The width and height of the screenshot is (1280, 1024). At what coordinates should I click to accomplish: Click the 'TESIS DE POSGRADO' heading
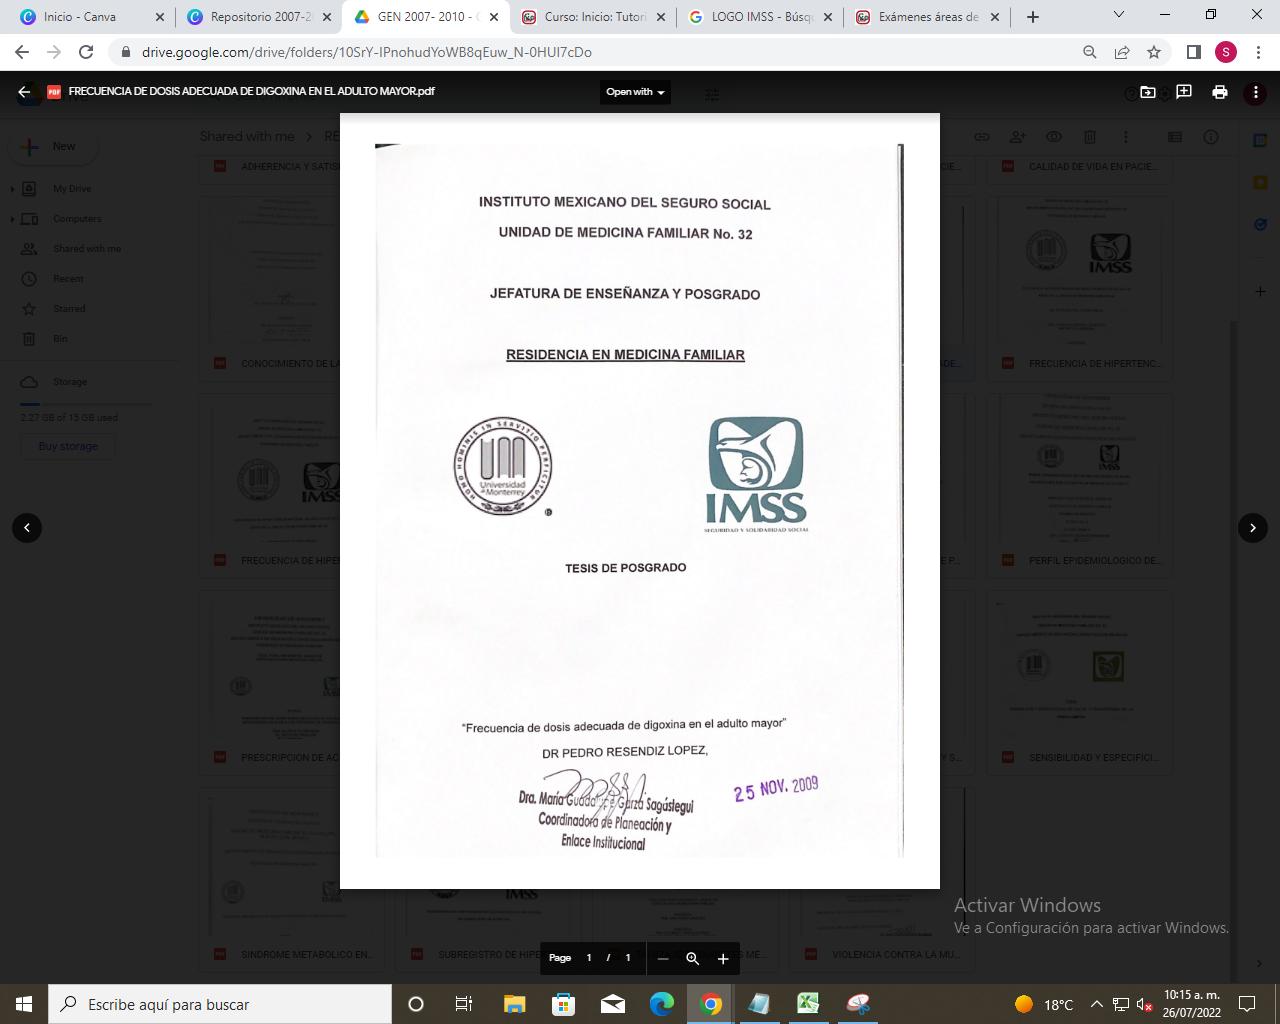[625, 568]
